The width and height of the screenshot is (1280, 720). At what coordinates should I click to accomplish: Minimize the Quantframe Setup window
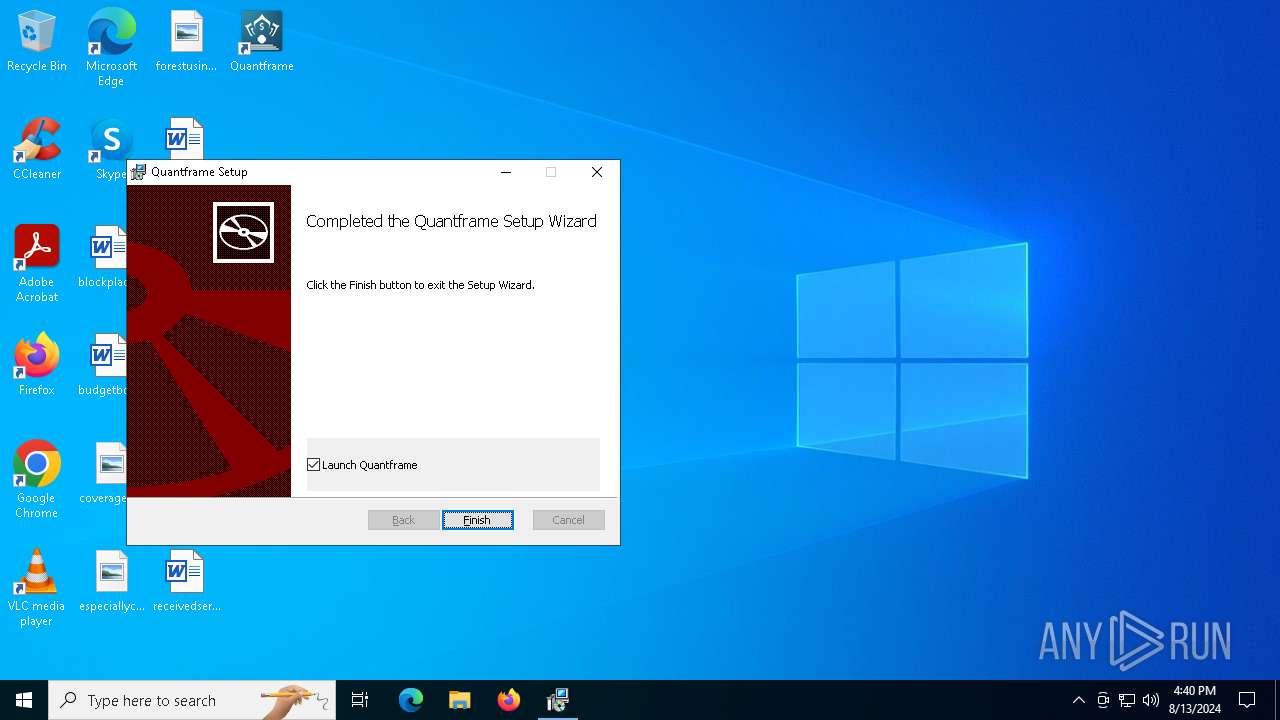tap(506, 172)
